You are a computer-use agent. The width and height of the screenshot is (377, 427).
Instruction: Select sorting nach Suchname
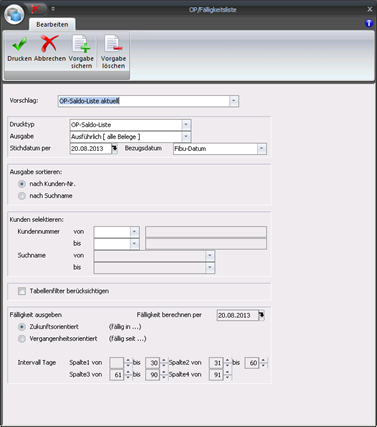click(x=22, y=196)
